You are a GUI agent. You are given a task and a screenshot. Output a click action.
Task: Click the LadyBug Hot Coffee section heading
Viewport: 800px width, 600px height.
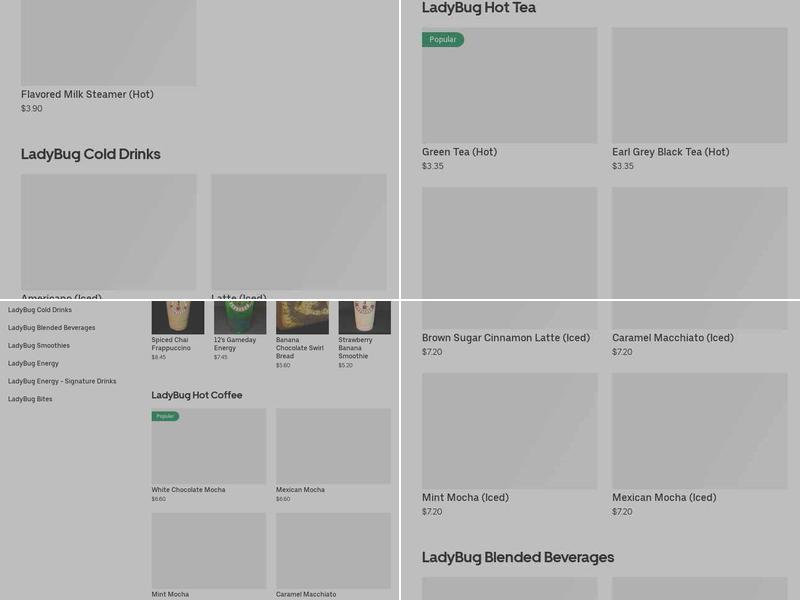pos(197,395)
